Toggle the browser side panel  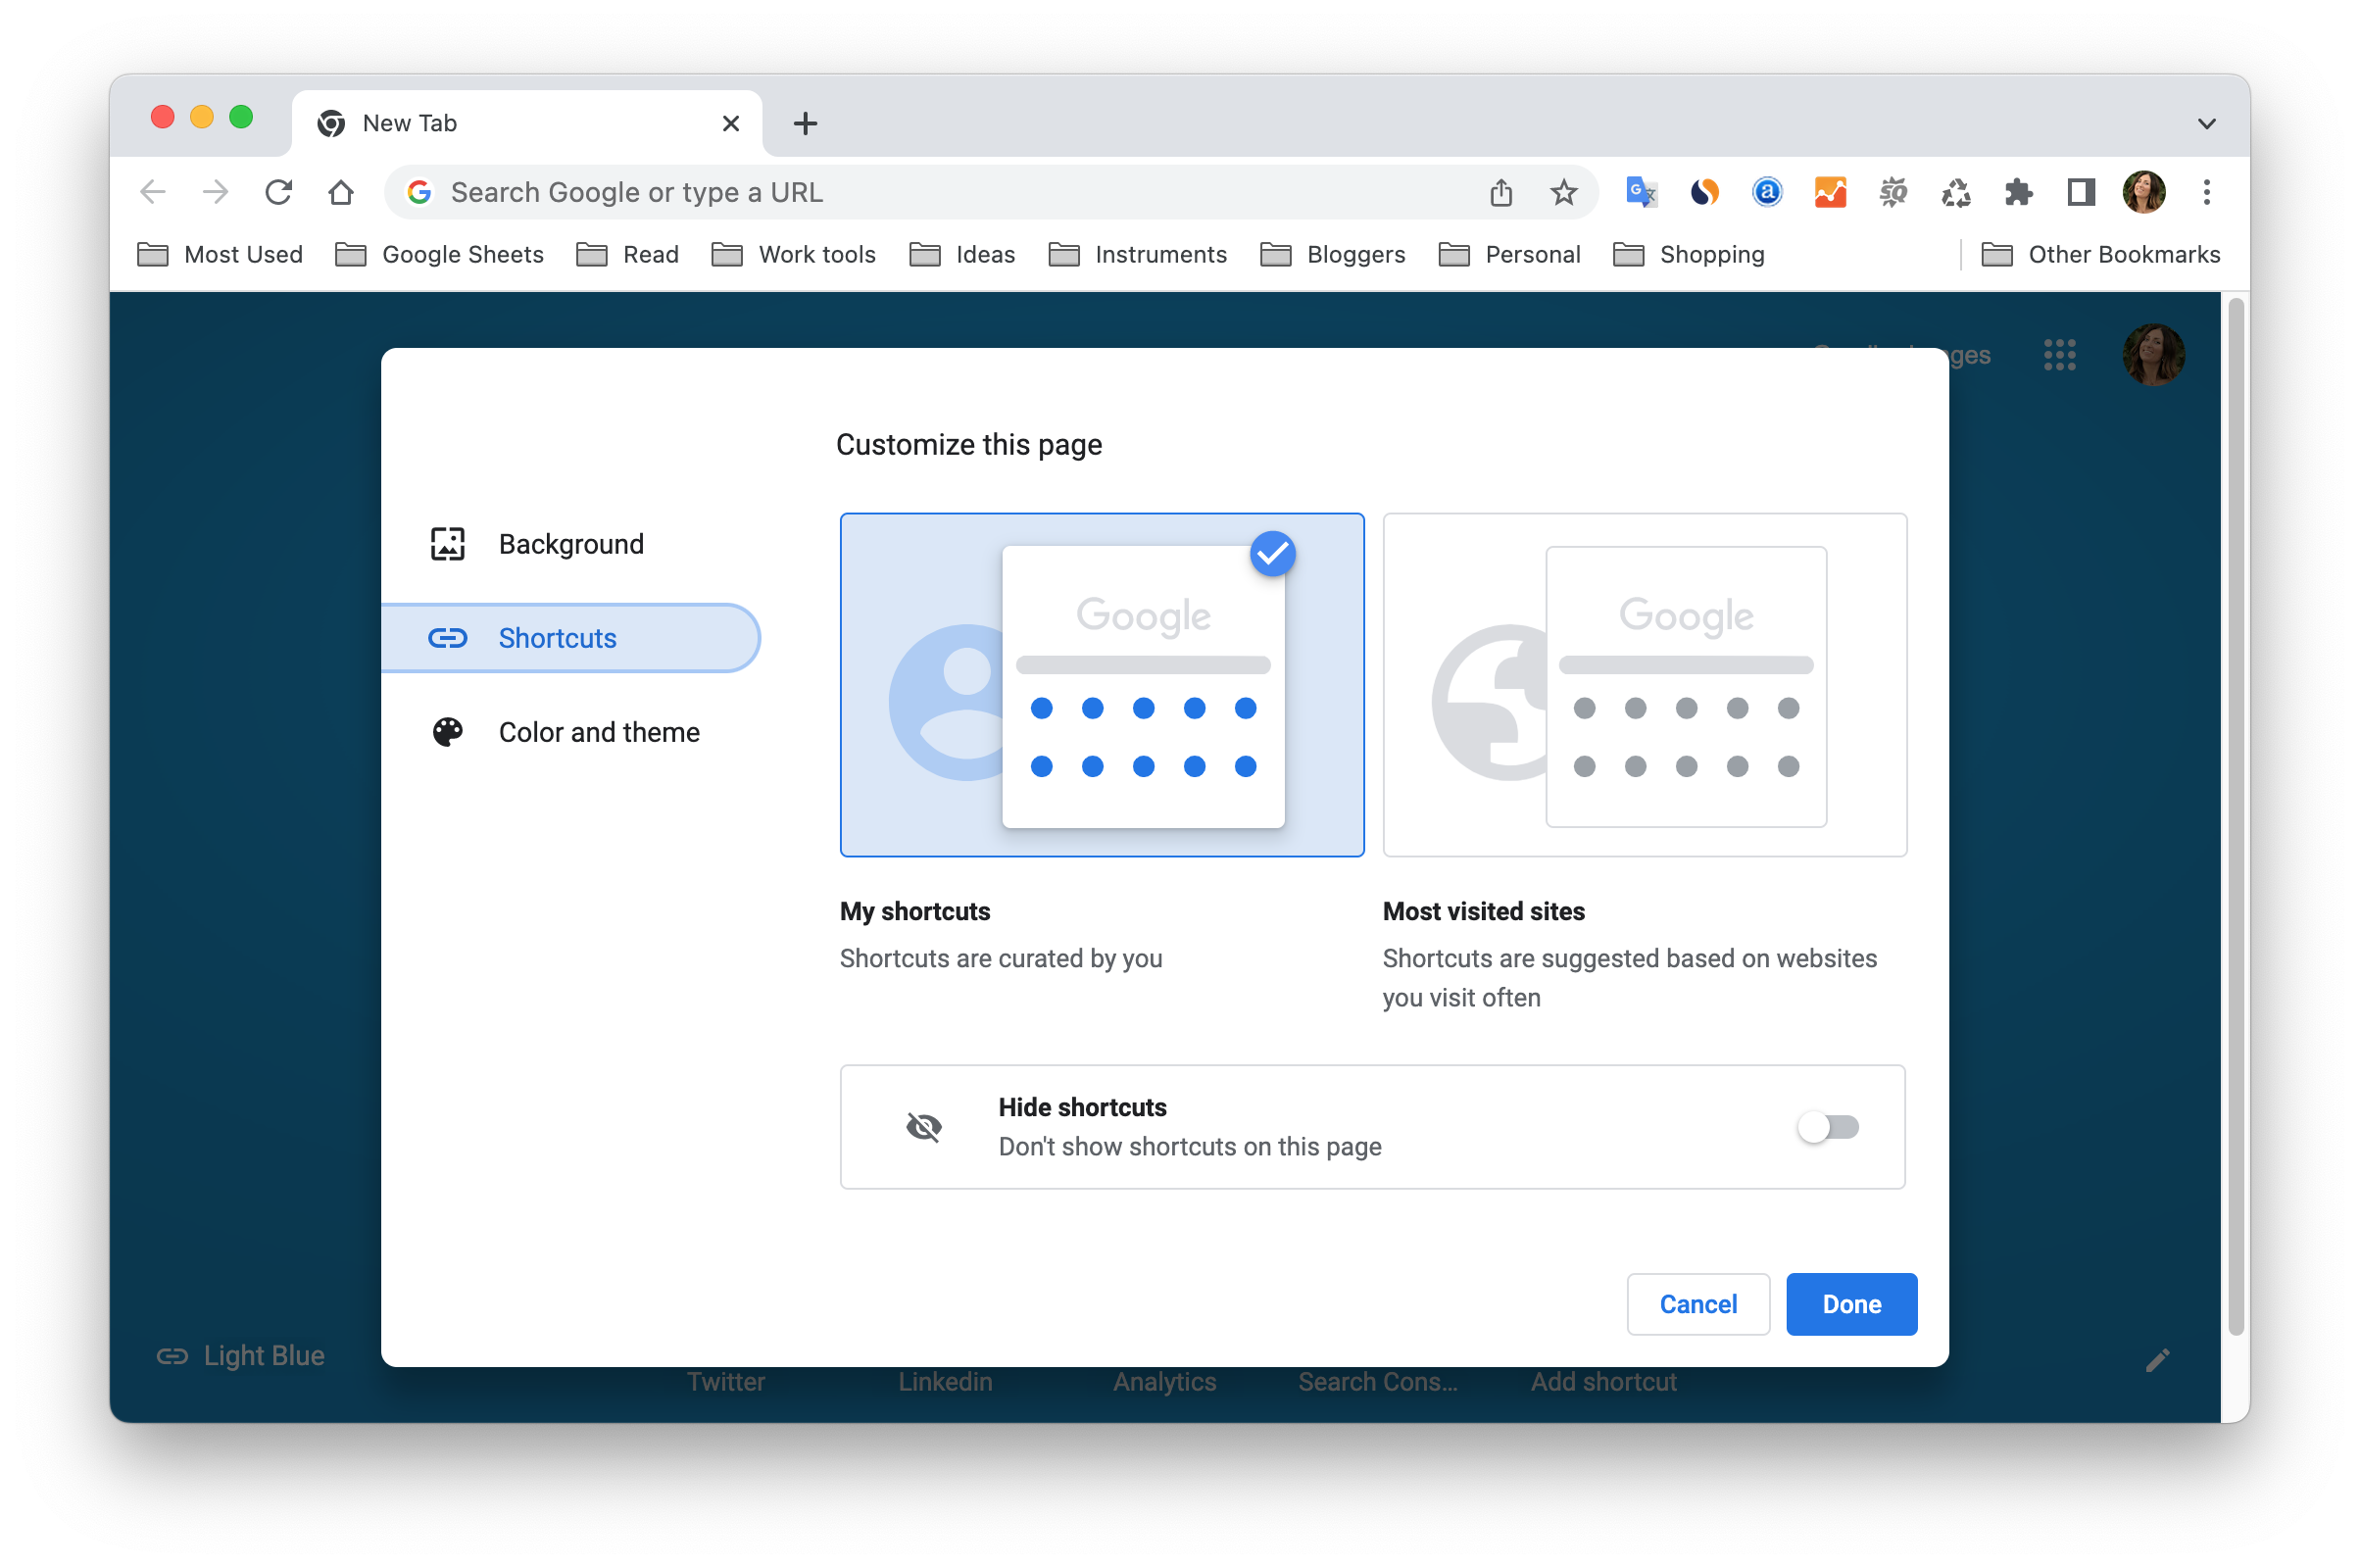(x=2081, y=192)
